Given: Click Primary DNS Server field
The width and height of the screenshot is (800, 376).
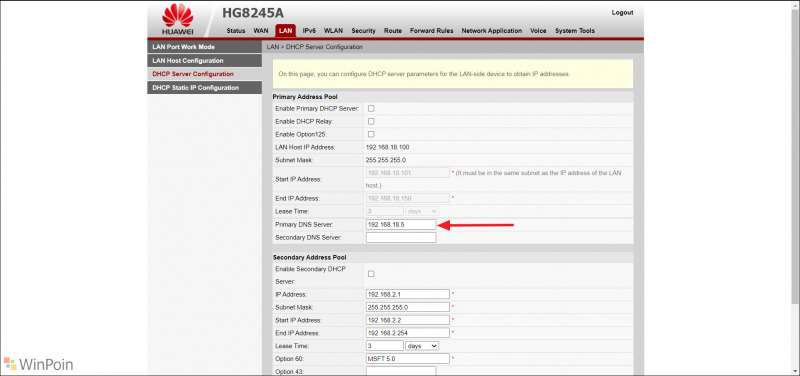Looking at the screenshot, I should 401,224.
